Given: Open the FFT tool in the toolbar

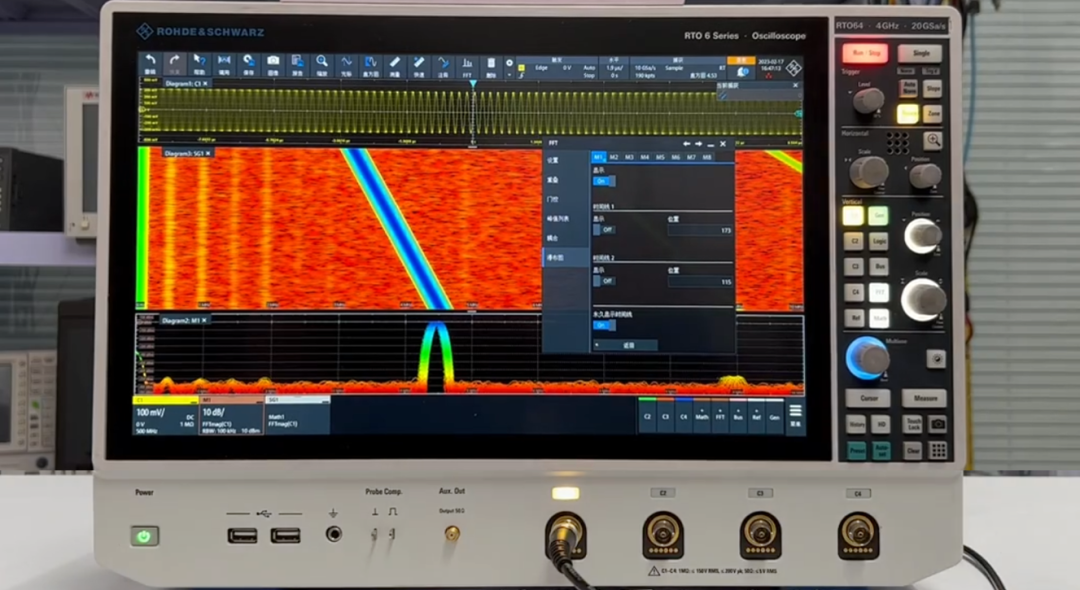Looking at the screenshot, I should point(467,65).
